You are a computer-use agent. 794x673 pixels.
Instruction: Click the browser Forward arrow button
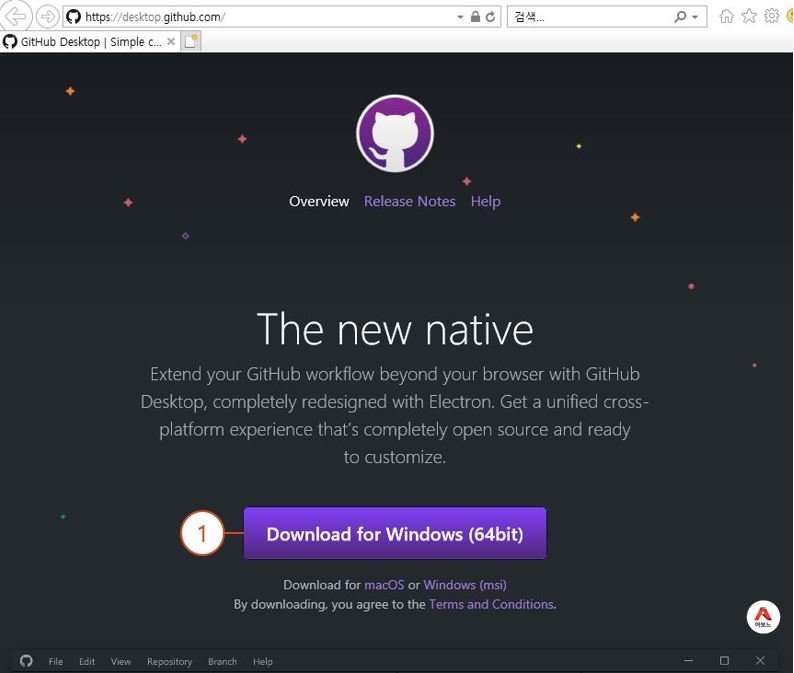click(48, 17)
